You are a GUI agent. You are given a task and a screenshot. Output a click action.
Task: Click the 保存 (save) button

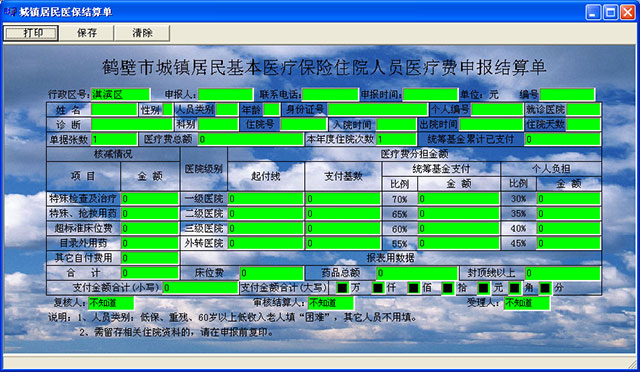point(87,33)
